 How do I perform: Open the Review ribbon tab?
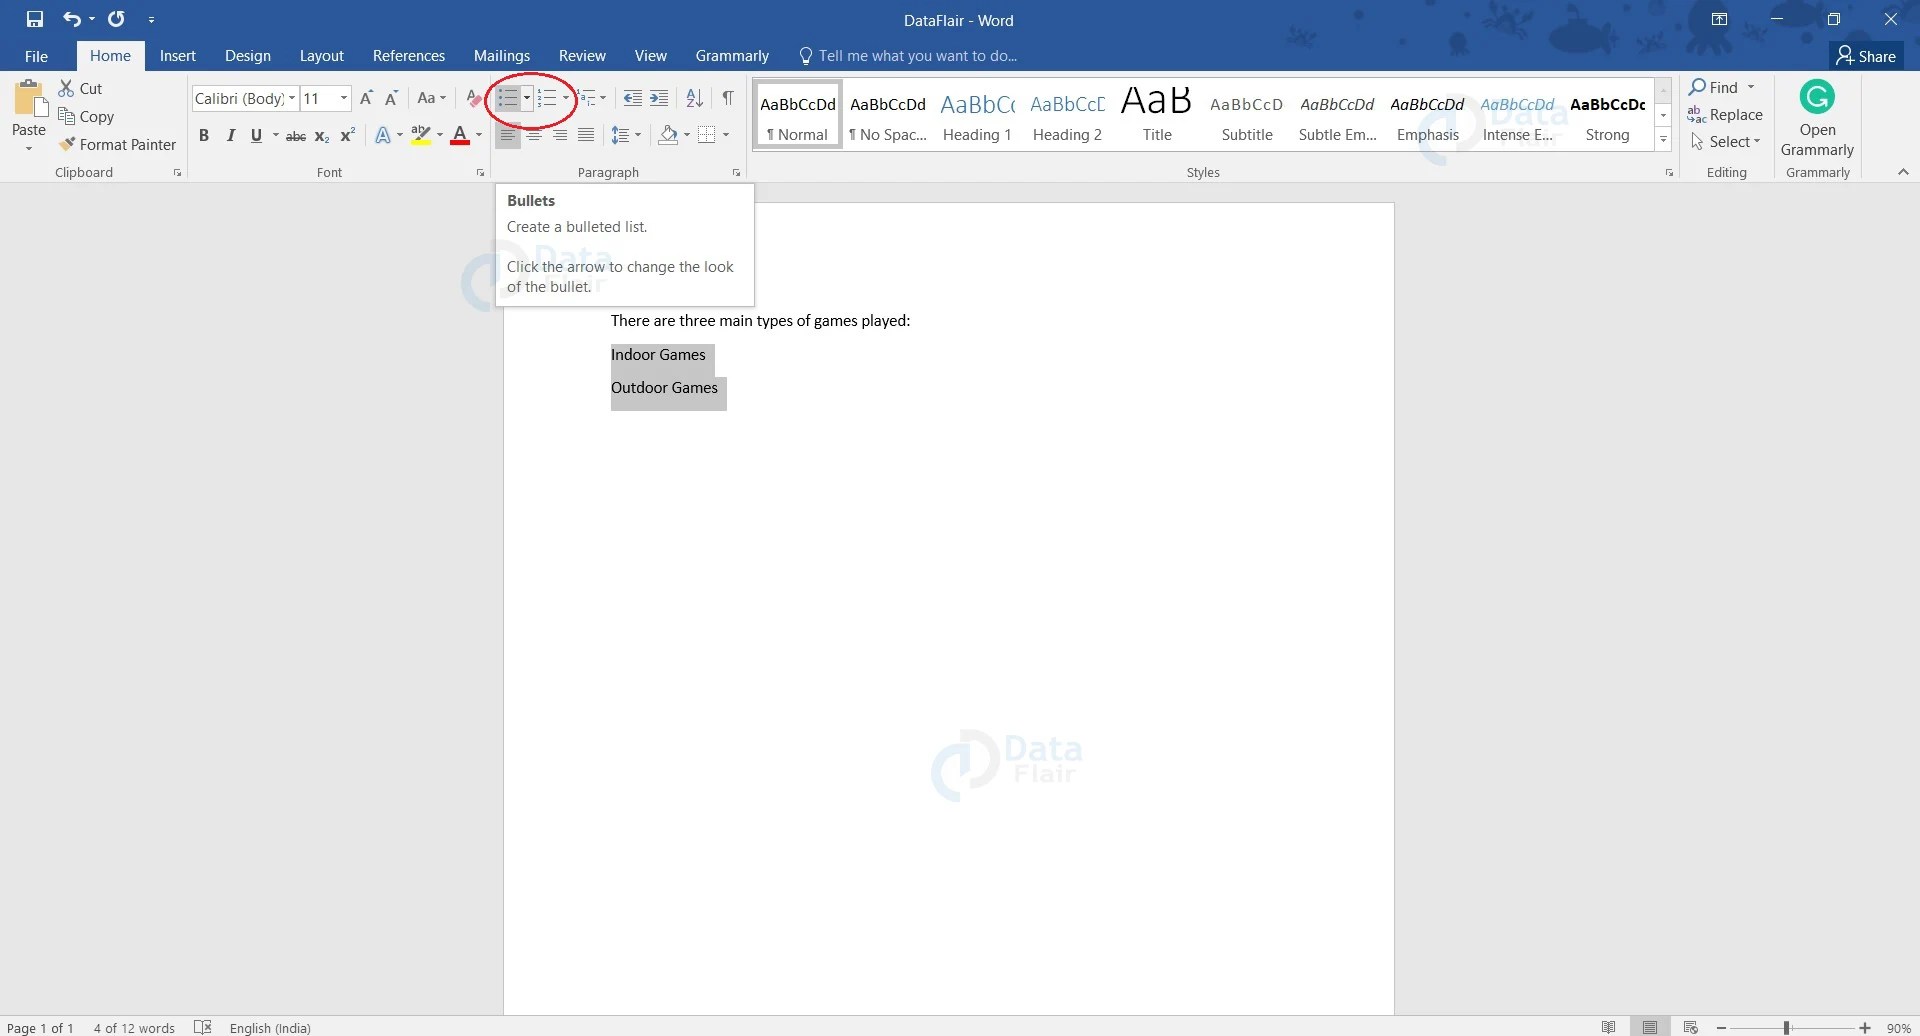tap(581, 55)
